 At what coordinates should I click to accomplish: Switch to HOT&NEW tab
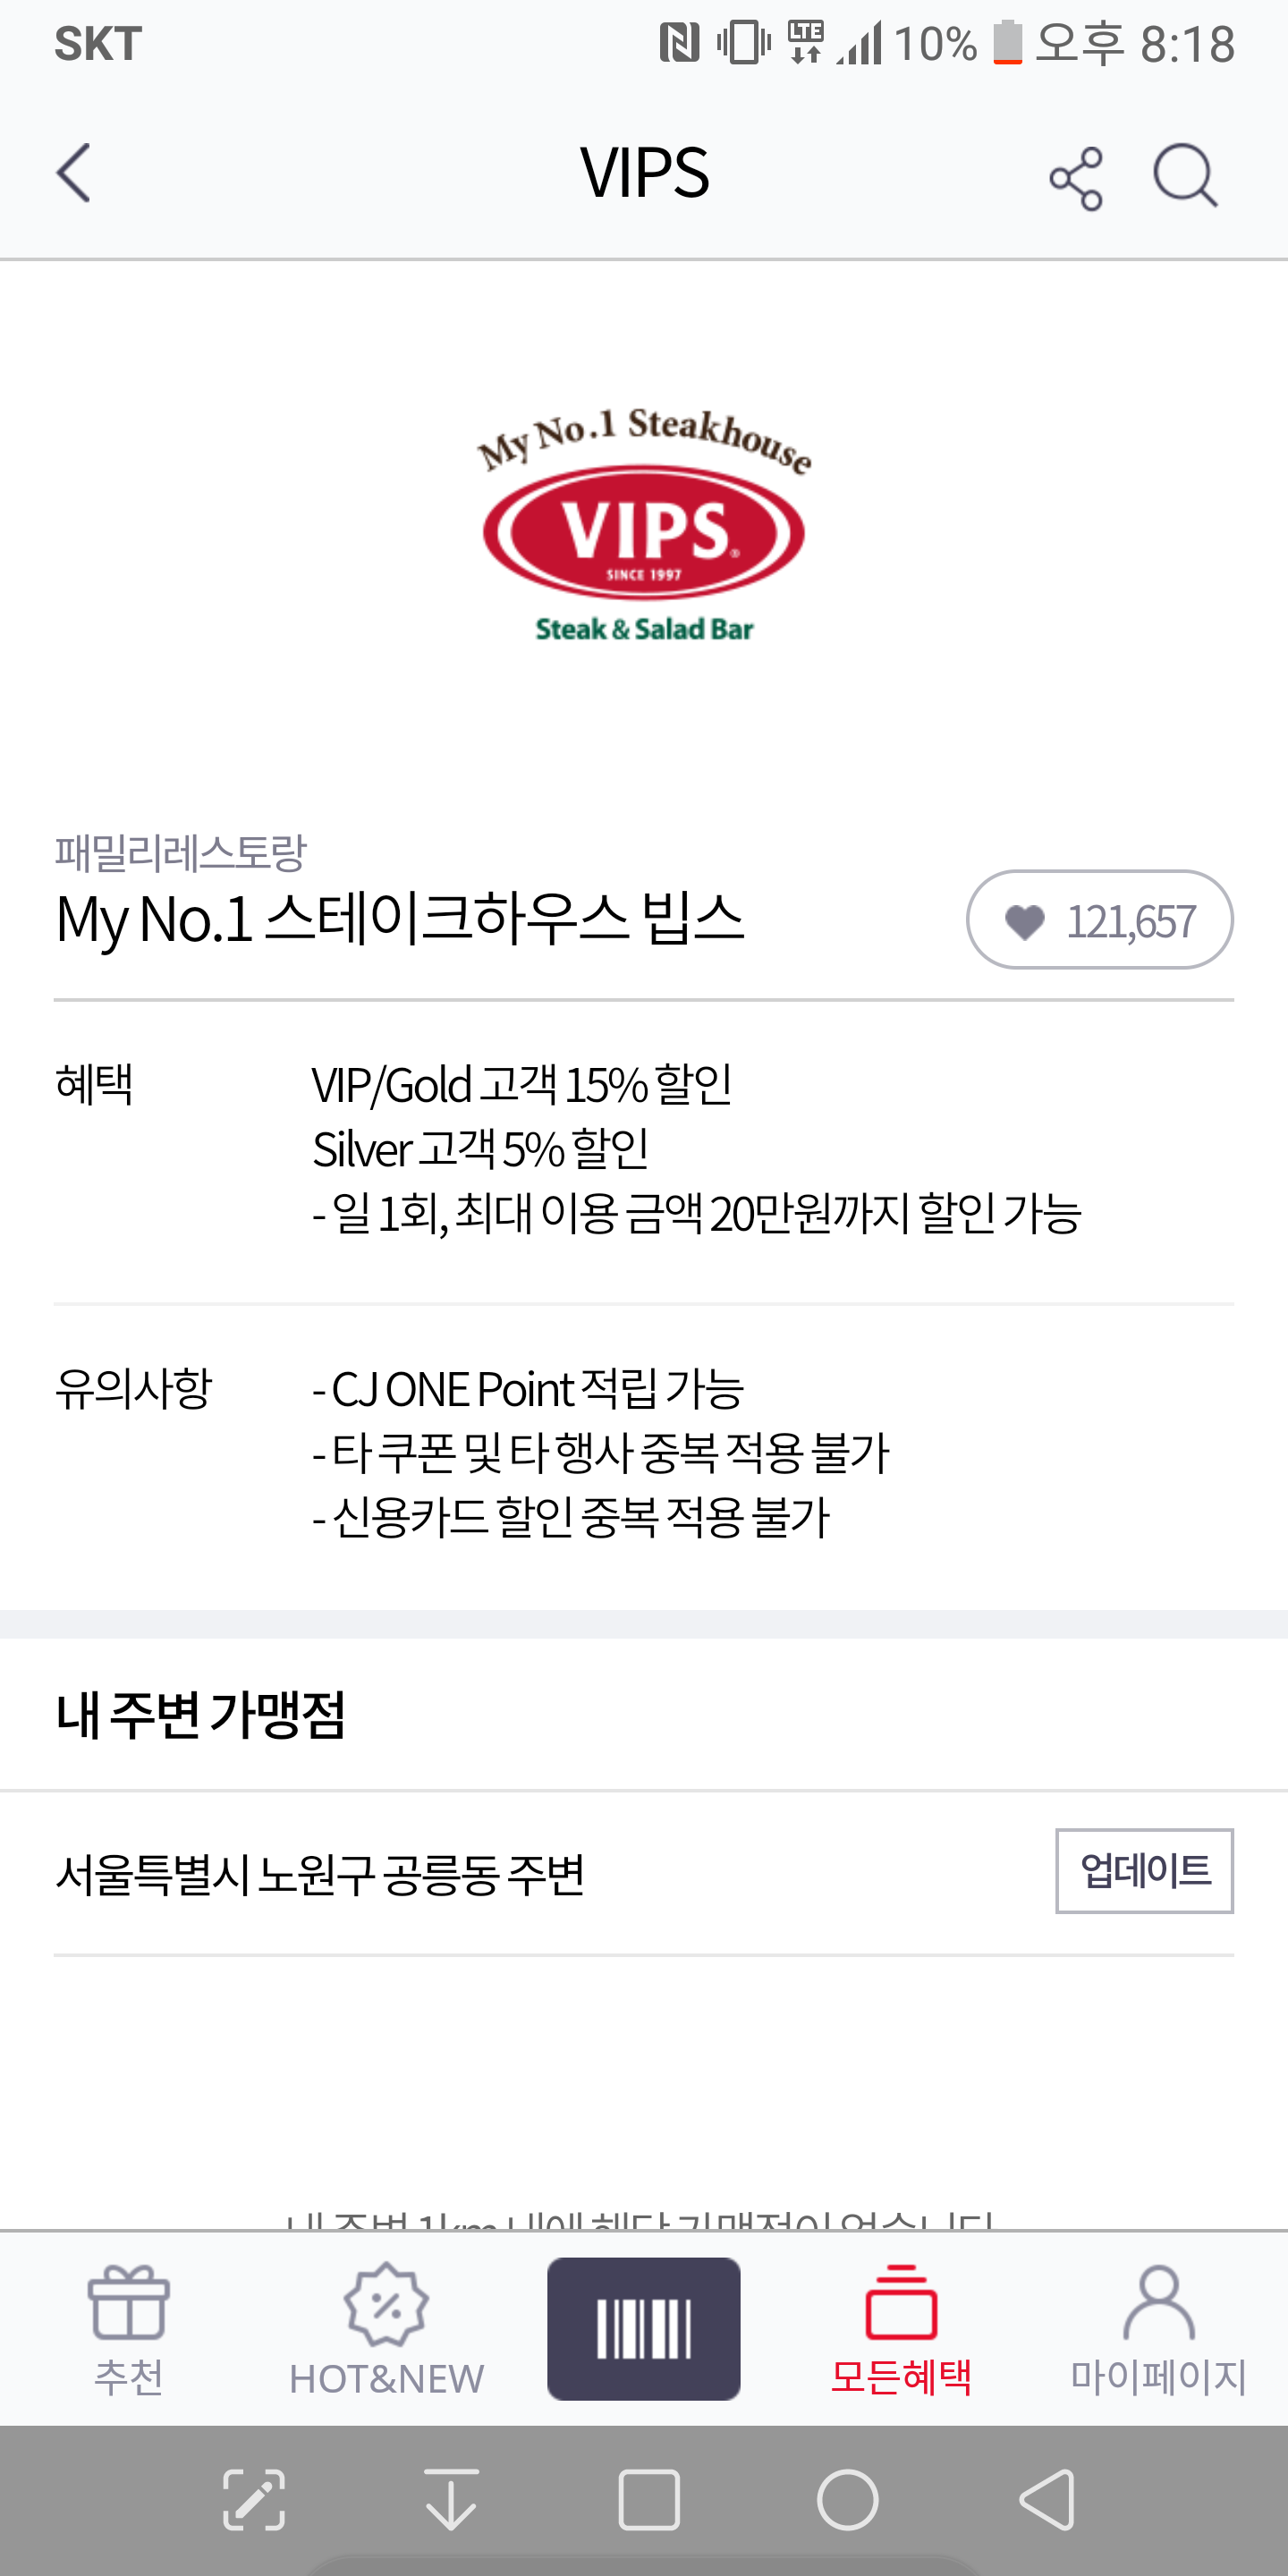coord(386,2330)
